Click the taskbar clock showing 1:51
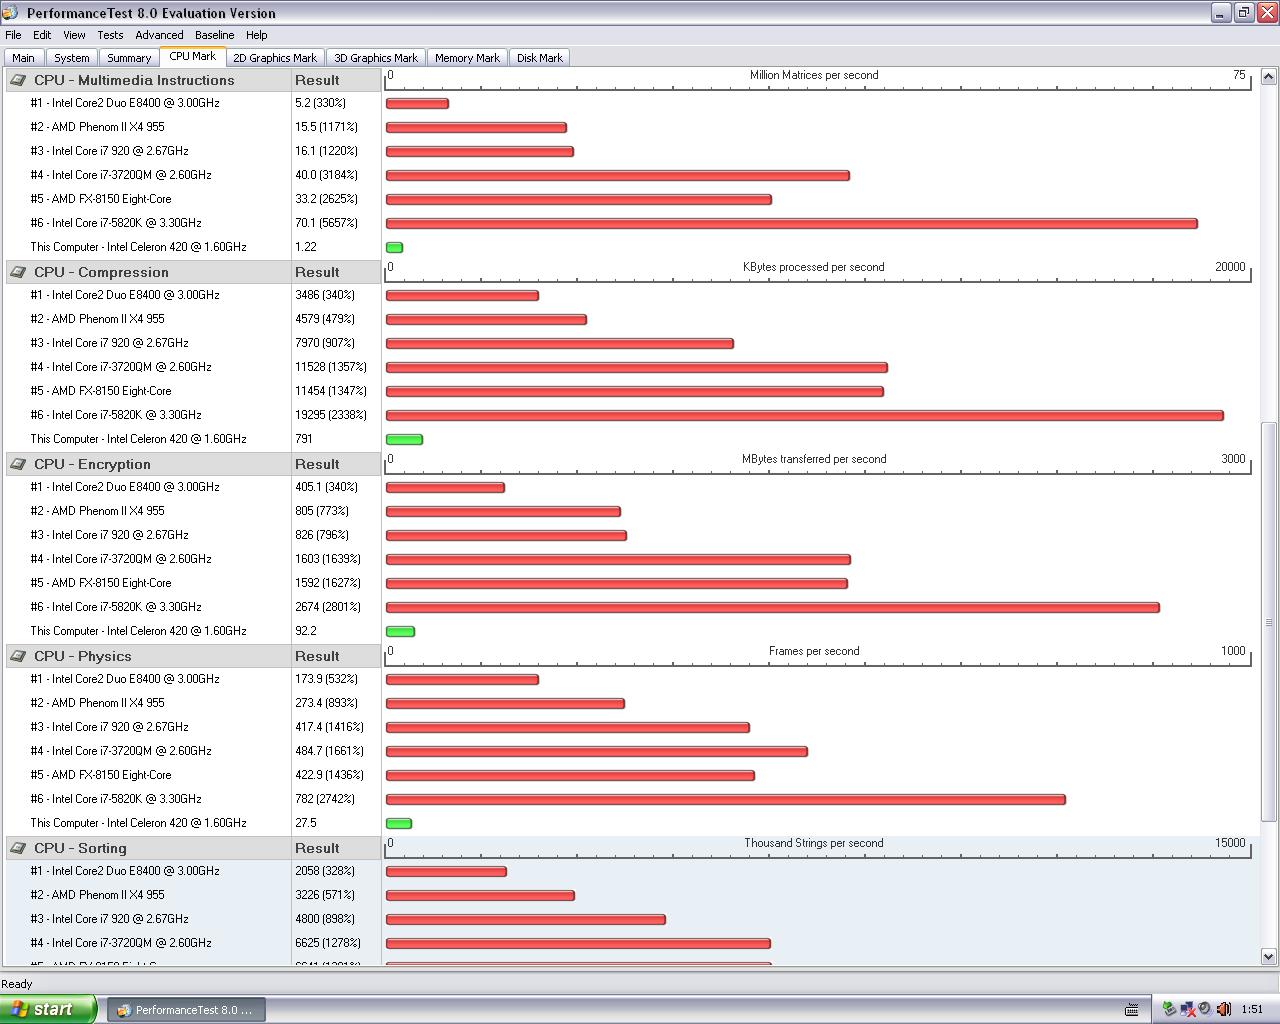Screen dimensions: 1280x1024 [x=1252, y=1010]
